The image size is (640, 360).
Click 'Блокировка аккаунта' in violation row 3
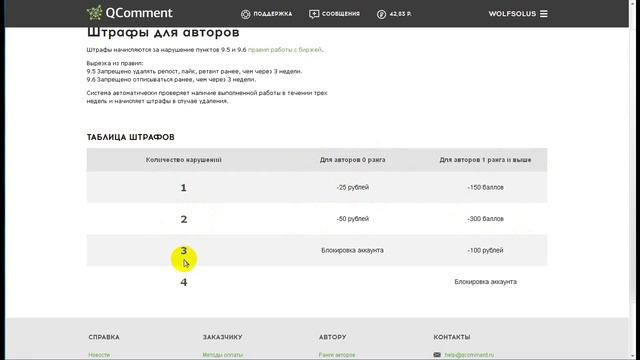point(352,250)
